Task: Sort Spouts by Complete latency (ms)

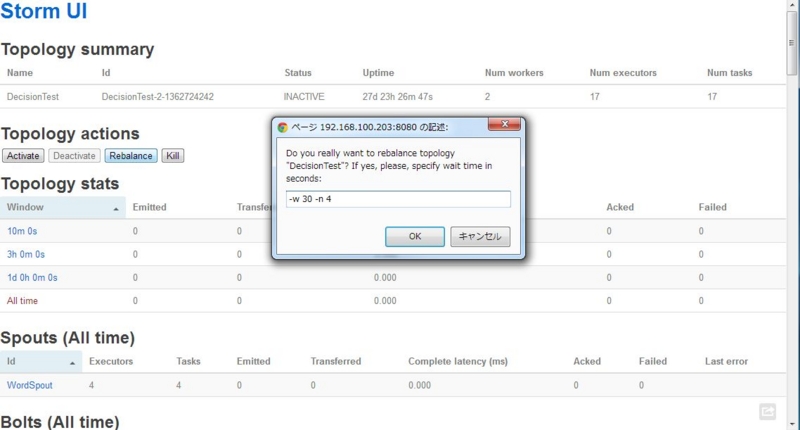Action: [458, 361]
